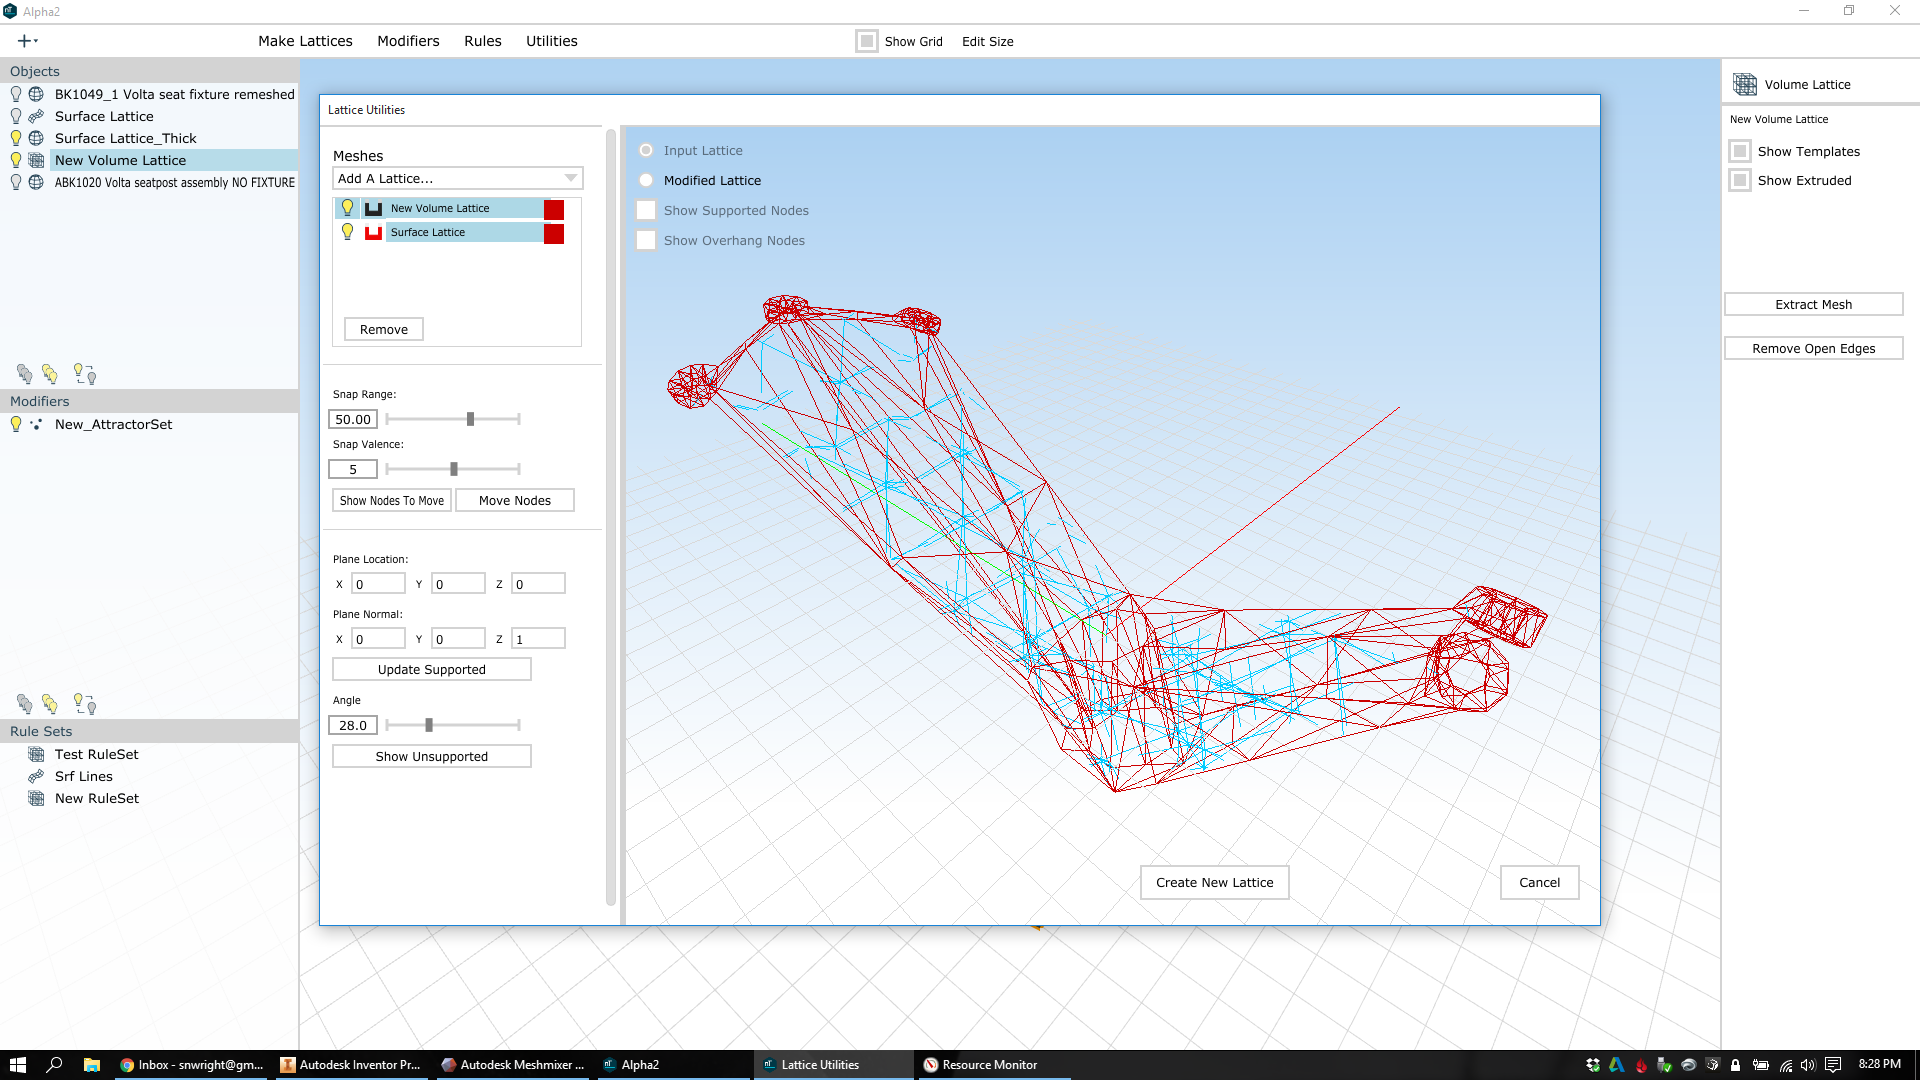This screenshot has height=1080, width=1920.
Task: Click the New_AttractorSet modifier icon
Action: tap(38, 423)
